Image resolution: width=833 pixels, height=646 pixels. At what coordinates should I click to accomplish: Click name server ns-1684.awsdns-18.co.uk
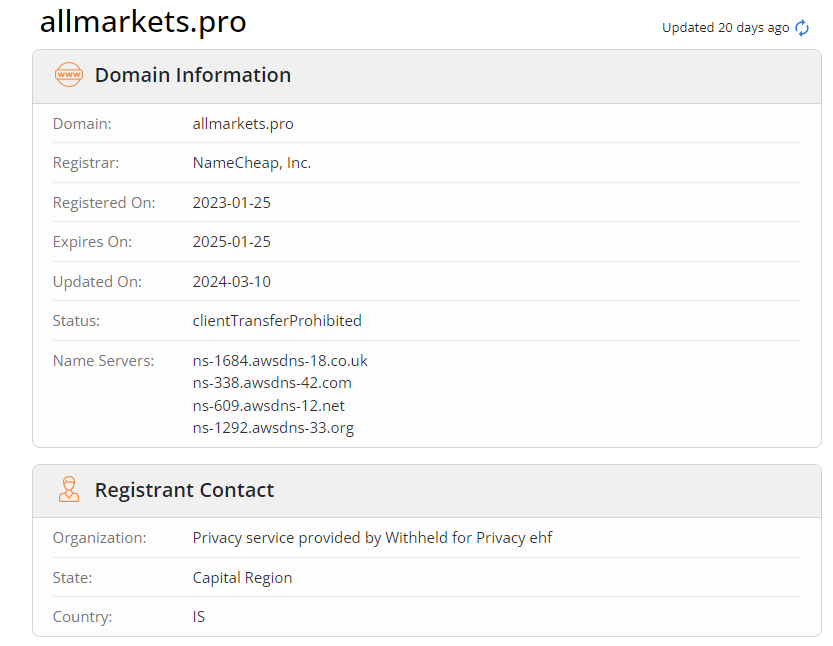280,361
